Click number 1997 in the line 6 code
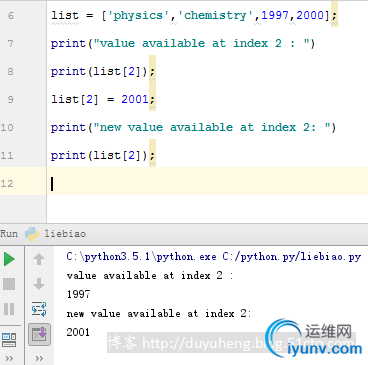Screen dimensions: 368x365 (x=275, y=15)
